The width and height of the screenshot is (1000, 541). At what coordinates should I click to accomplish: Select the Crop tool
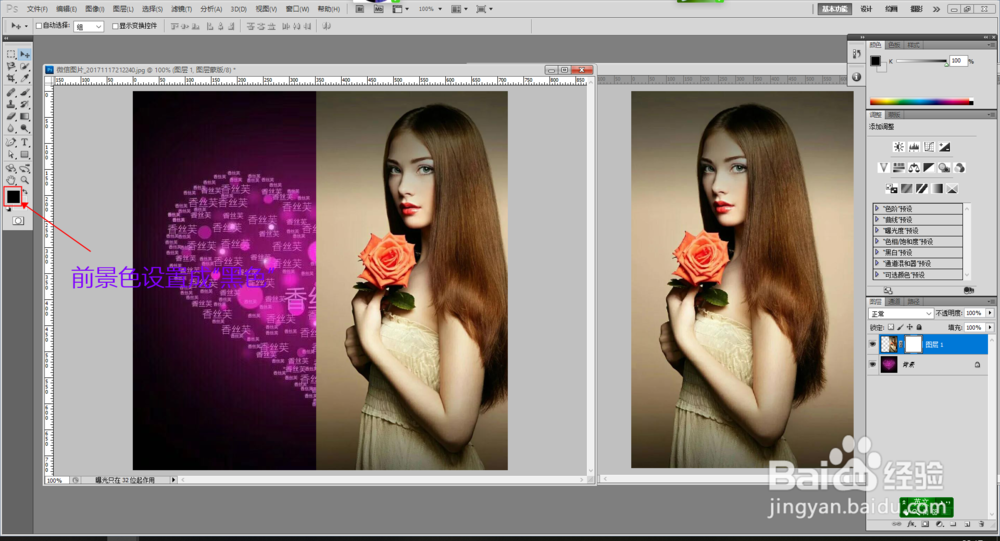tap(11, 78)
